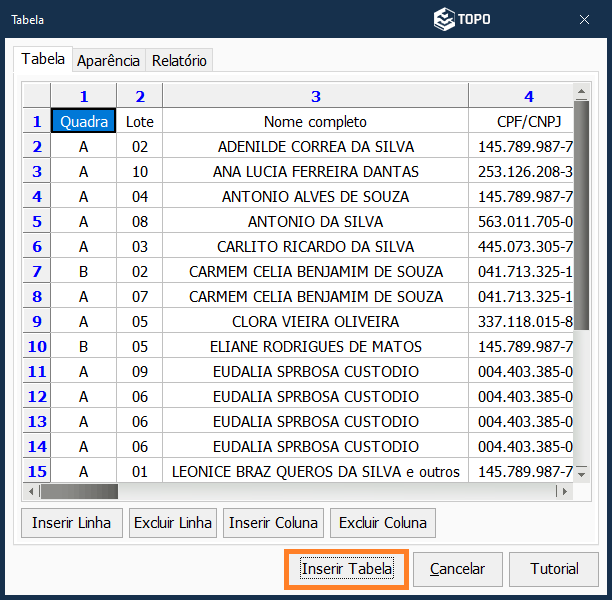Screen dimensions: 612x600
Task: Close the Tabela dialog window
Action: pyautogui.click(x=585, y=19)
